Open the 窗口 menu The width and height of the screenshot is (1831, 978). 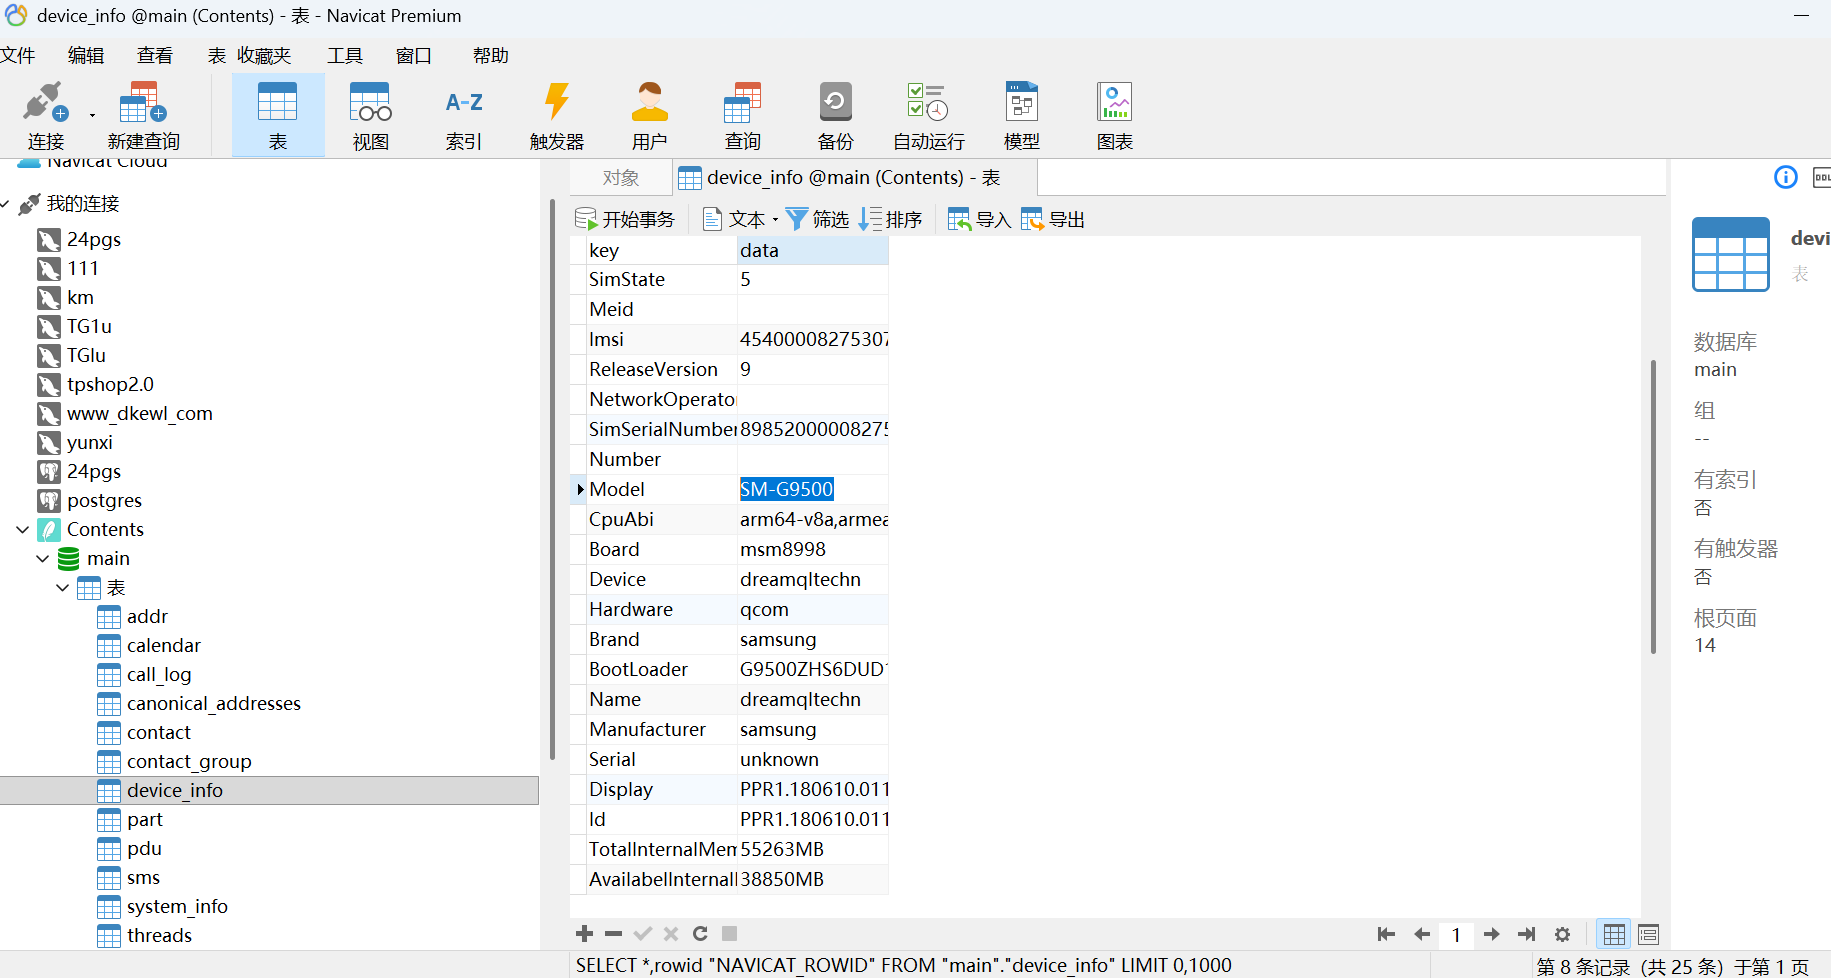[x=414, y=56]
